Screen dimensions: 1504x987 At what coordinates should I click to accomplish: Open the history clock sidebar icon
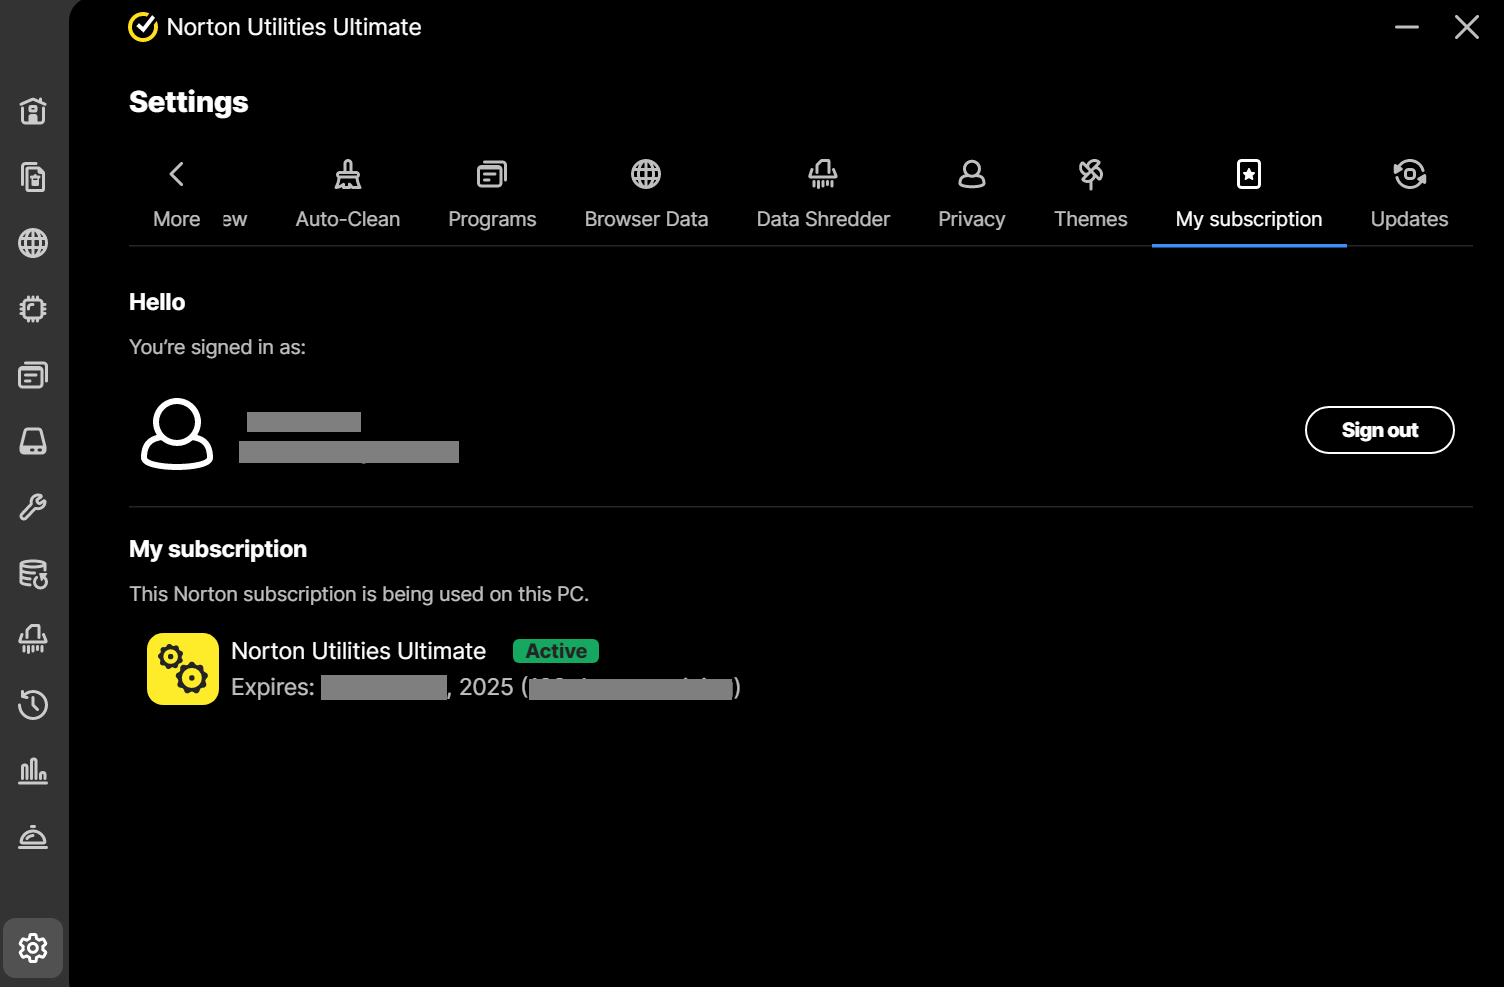click(x=33, y=705)
